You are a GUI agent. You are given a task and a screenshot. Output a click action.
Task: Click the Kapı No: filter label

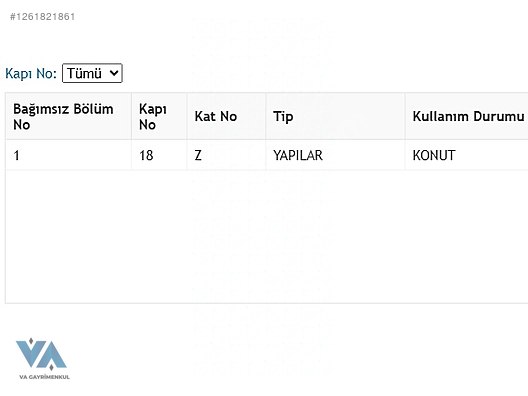pos(31,73)
